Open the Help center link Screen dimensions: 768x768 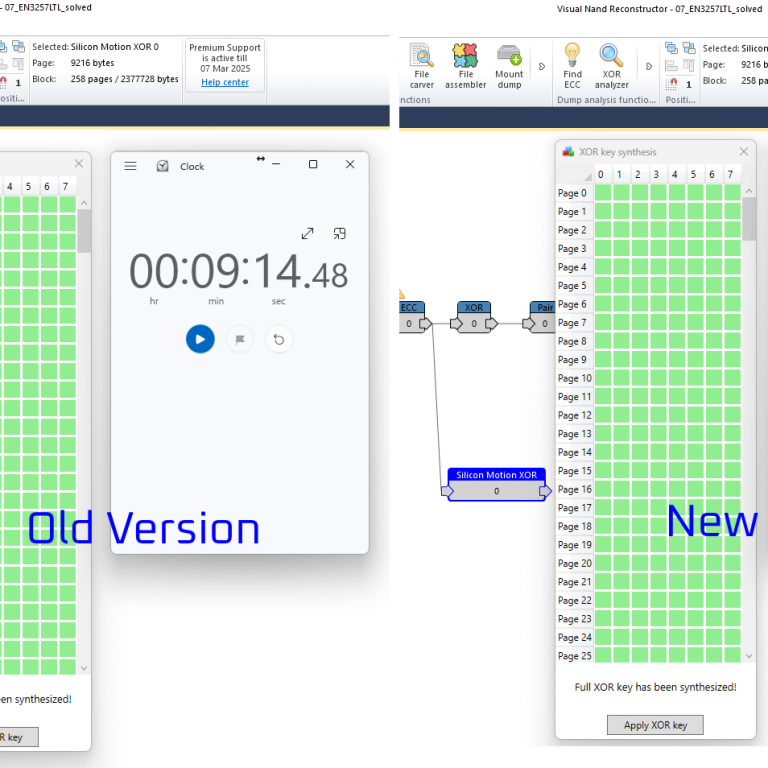point(225,82)
